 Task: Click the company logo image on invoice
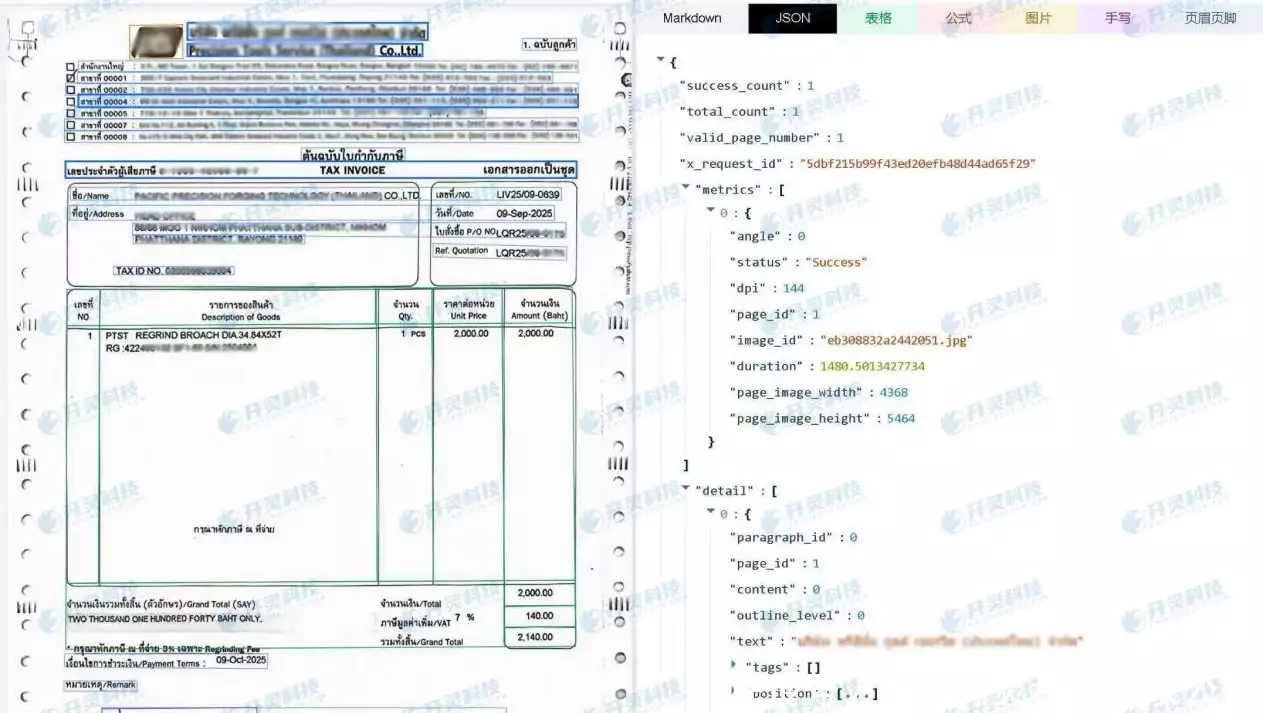tap(156, 41)
